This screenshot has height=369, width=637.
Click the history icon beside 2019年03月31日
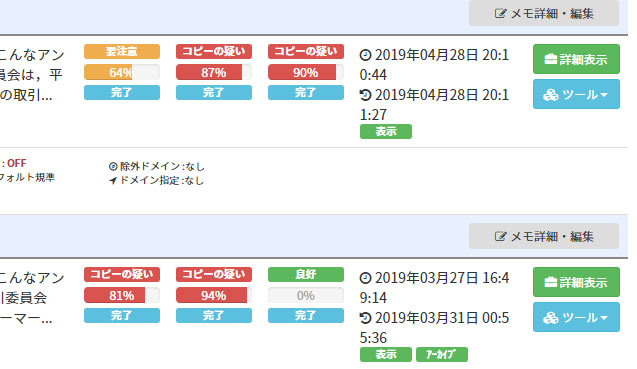(365, 318)
